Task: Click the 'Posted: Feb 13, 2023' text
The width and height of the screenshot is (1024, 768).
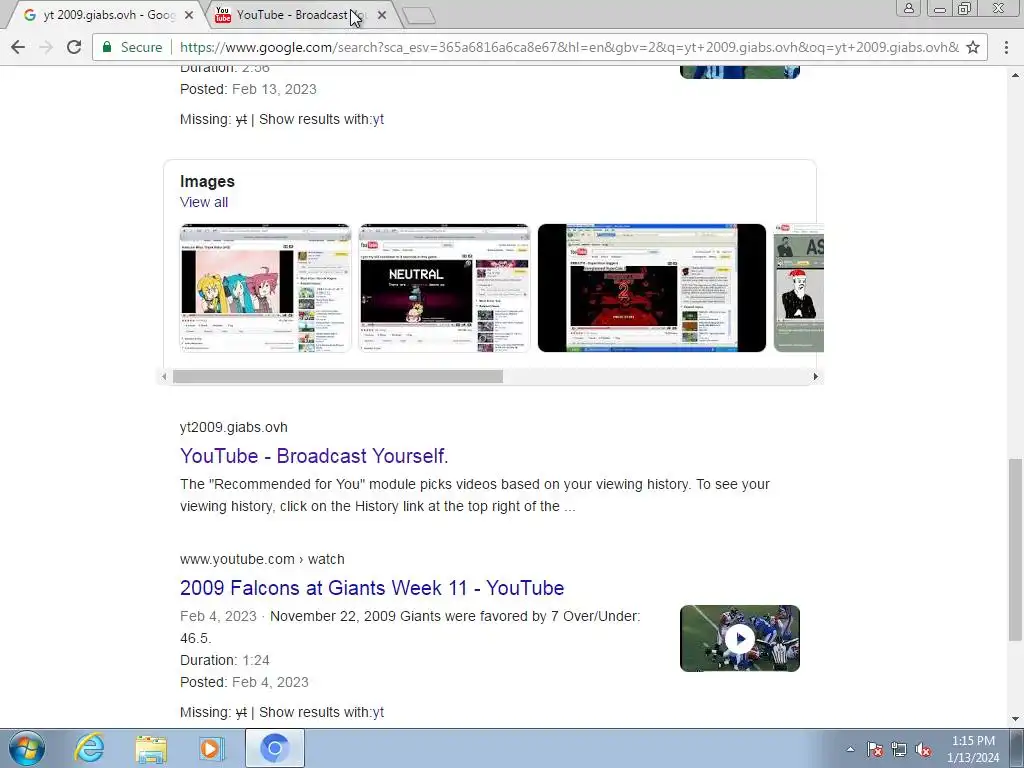Action: 248,89
